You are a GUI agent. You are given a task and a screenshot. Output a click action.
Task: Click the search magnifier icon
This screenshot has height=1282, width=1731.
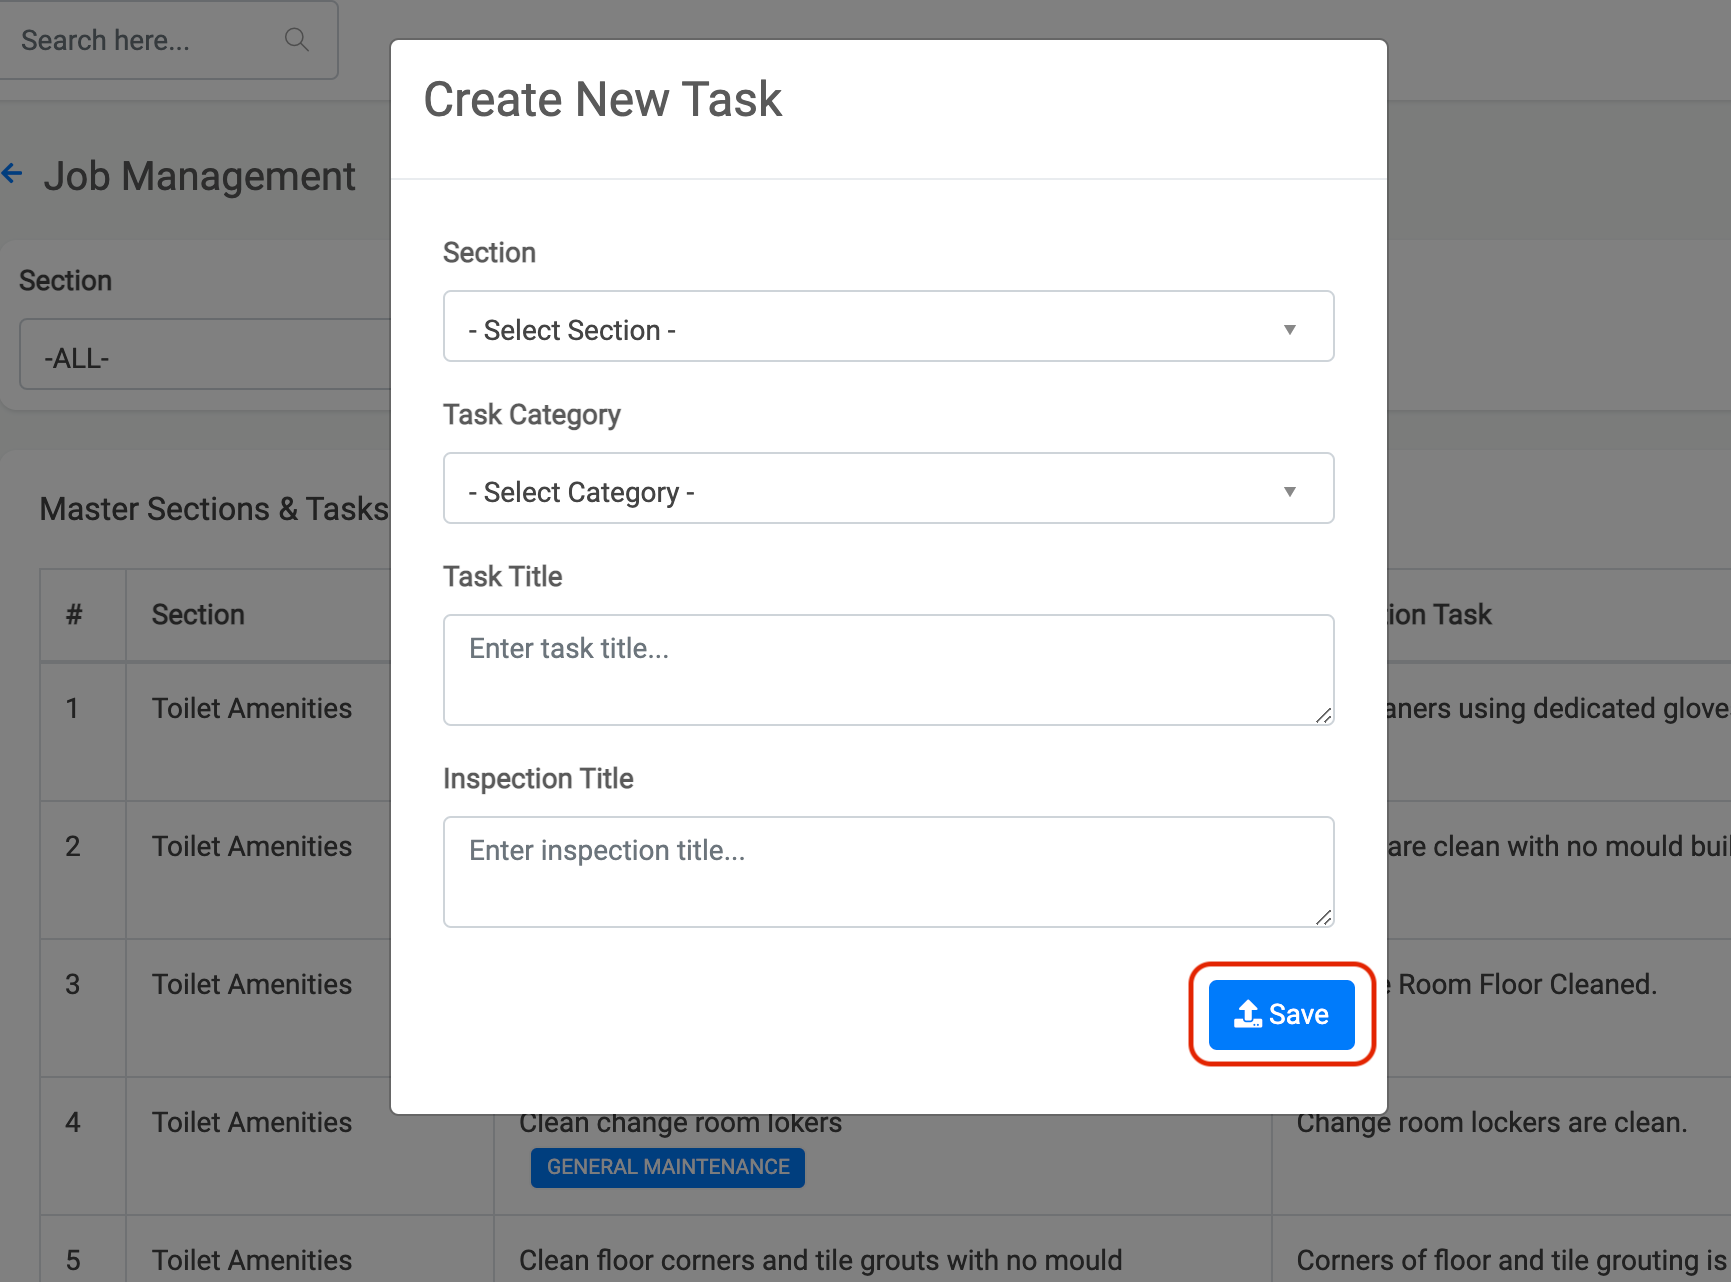coord(296,39)
